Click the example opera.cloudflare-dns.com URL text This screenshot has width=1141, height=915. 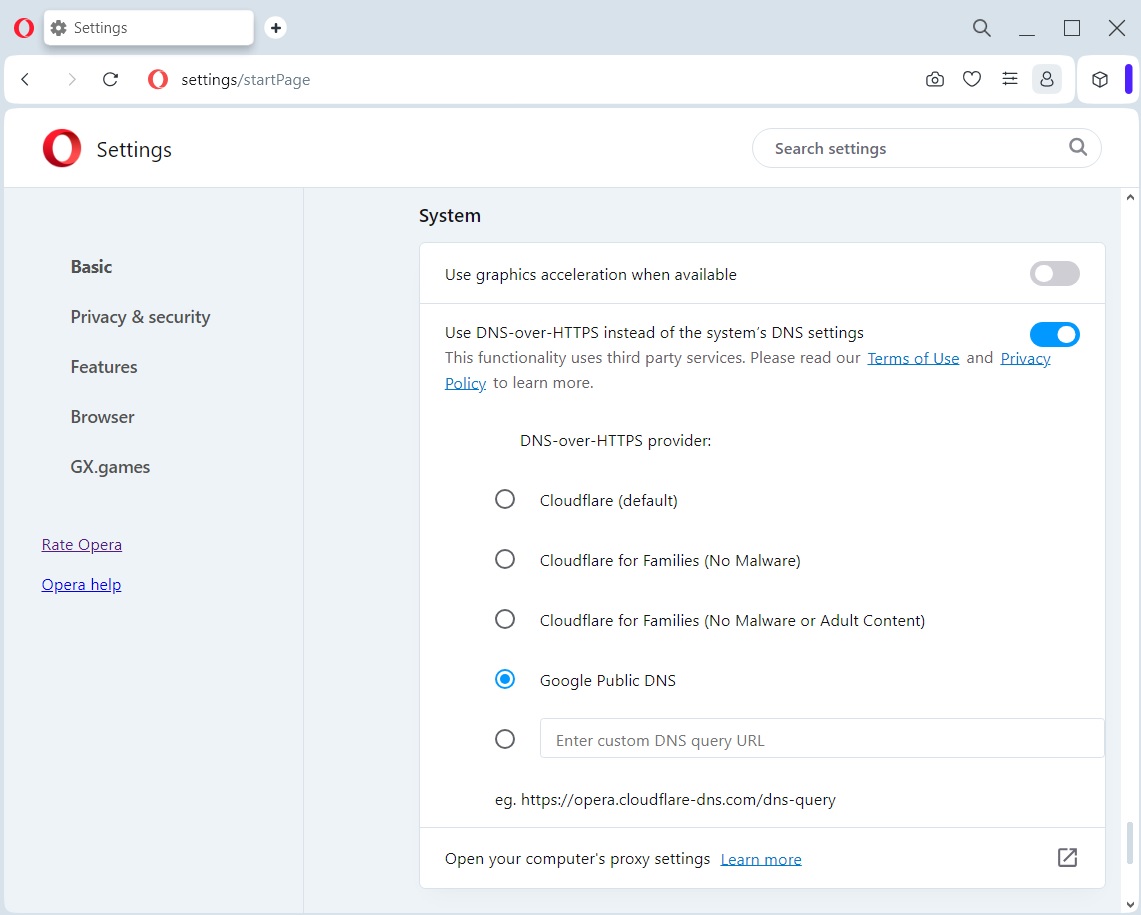pos(665,799)
